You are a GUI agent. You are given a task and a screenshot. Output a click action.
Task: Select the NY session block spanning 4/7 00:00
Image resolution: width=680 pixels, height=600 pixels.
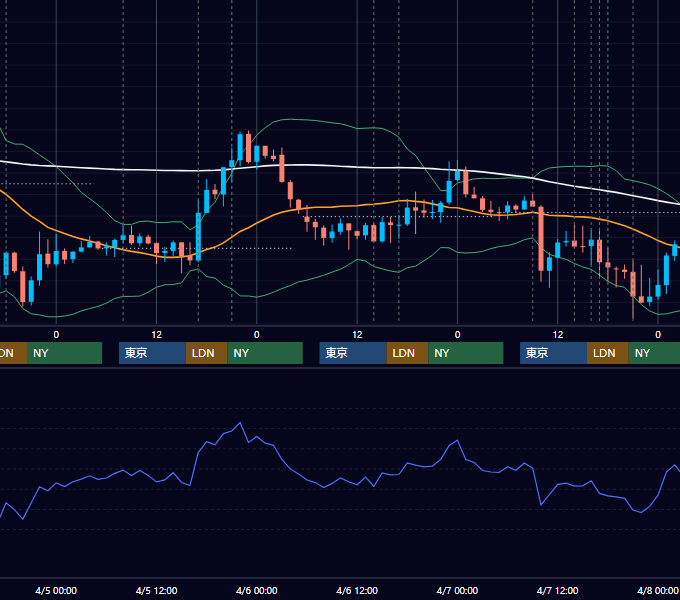point(465,353)
